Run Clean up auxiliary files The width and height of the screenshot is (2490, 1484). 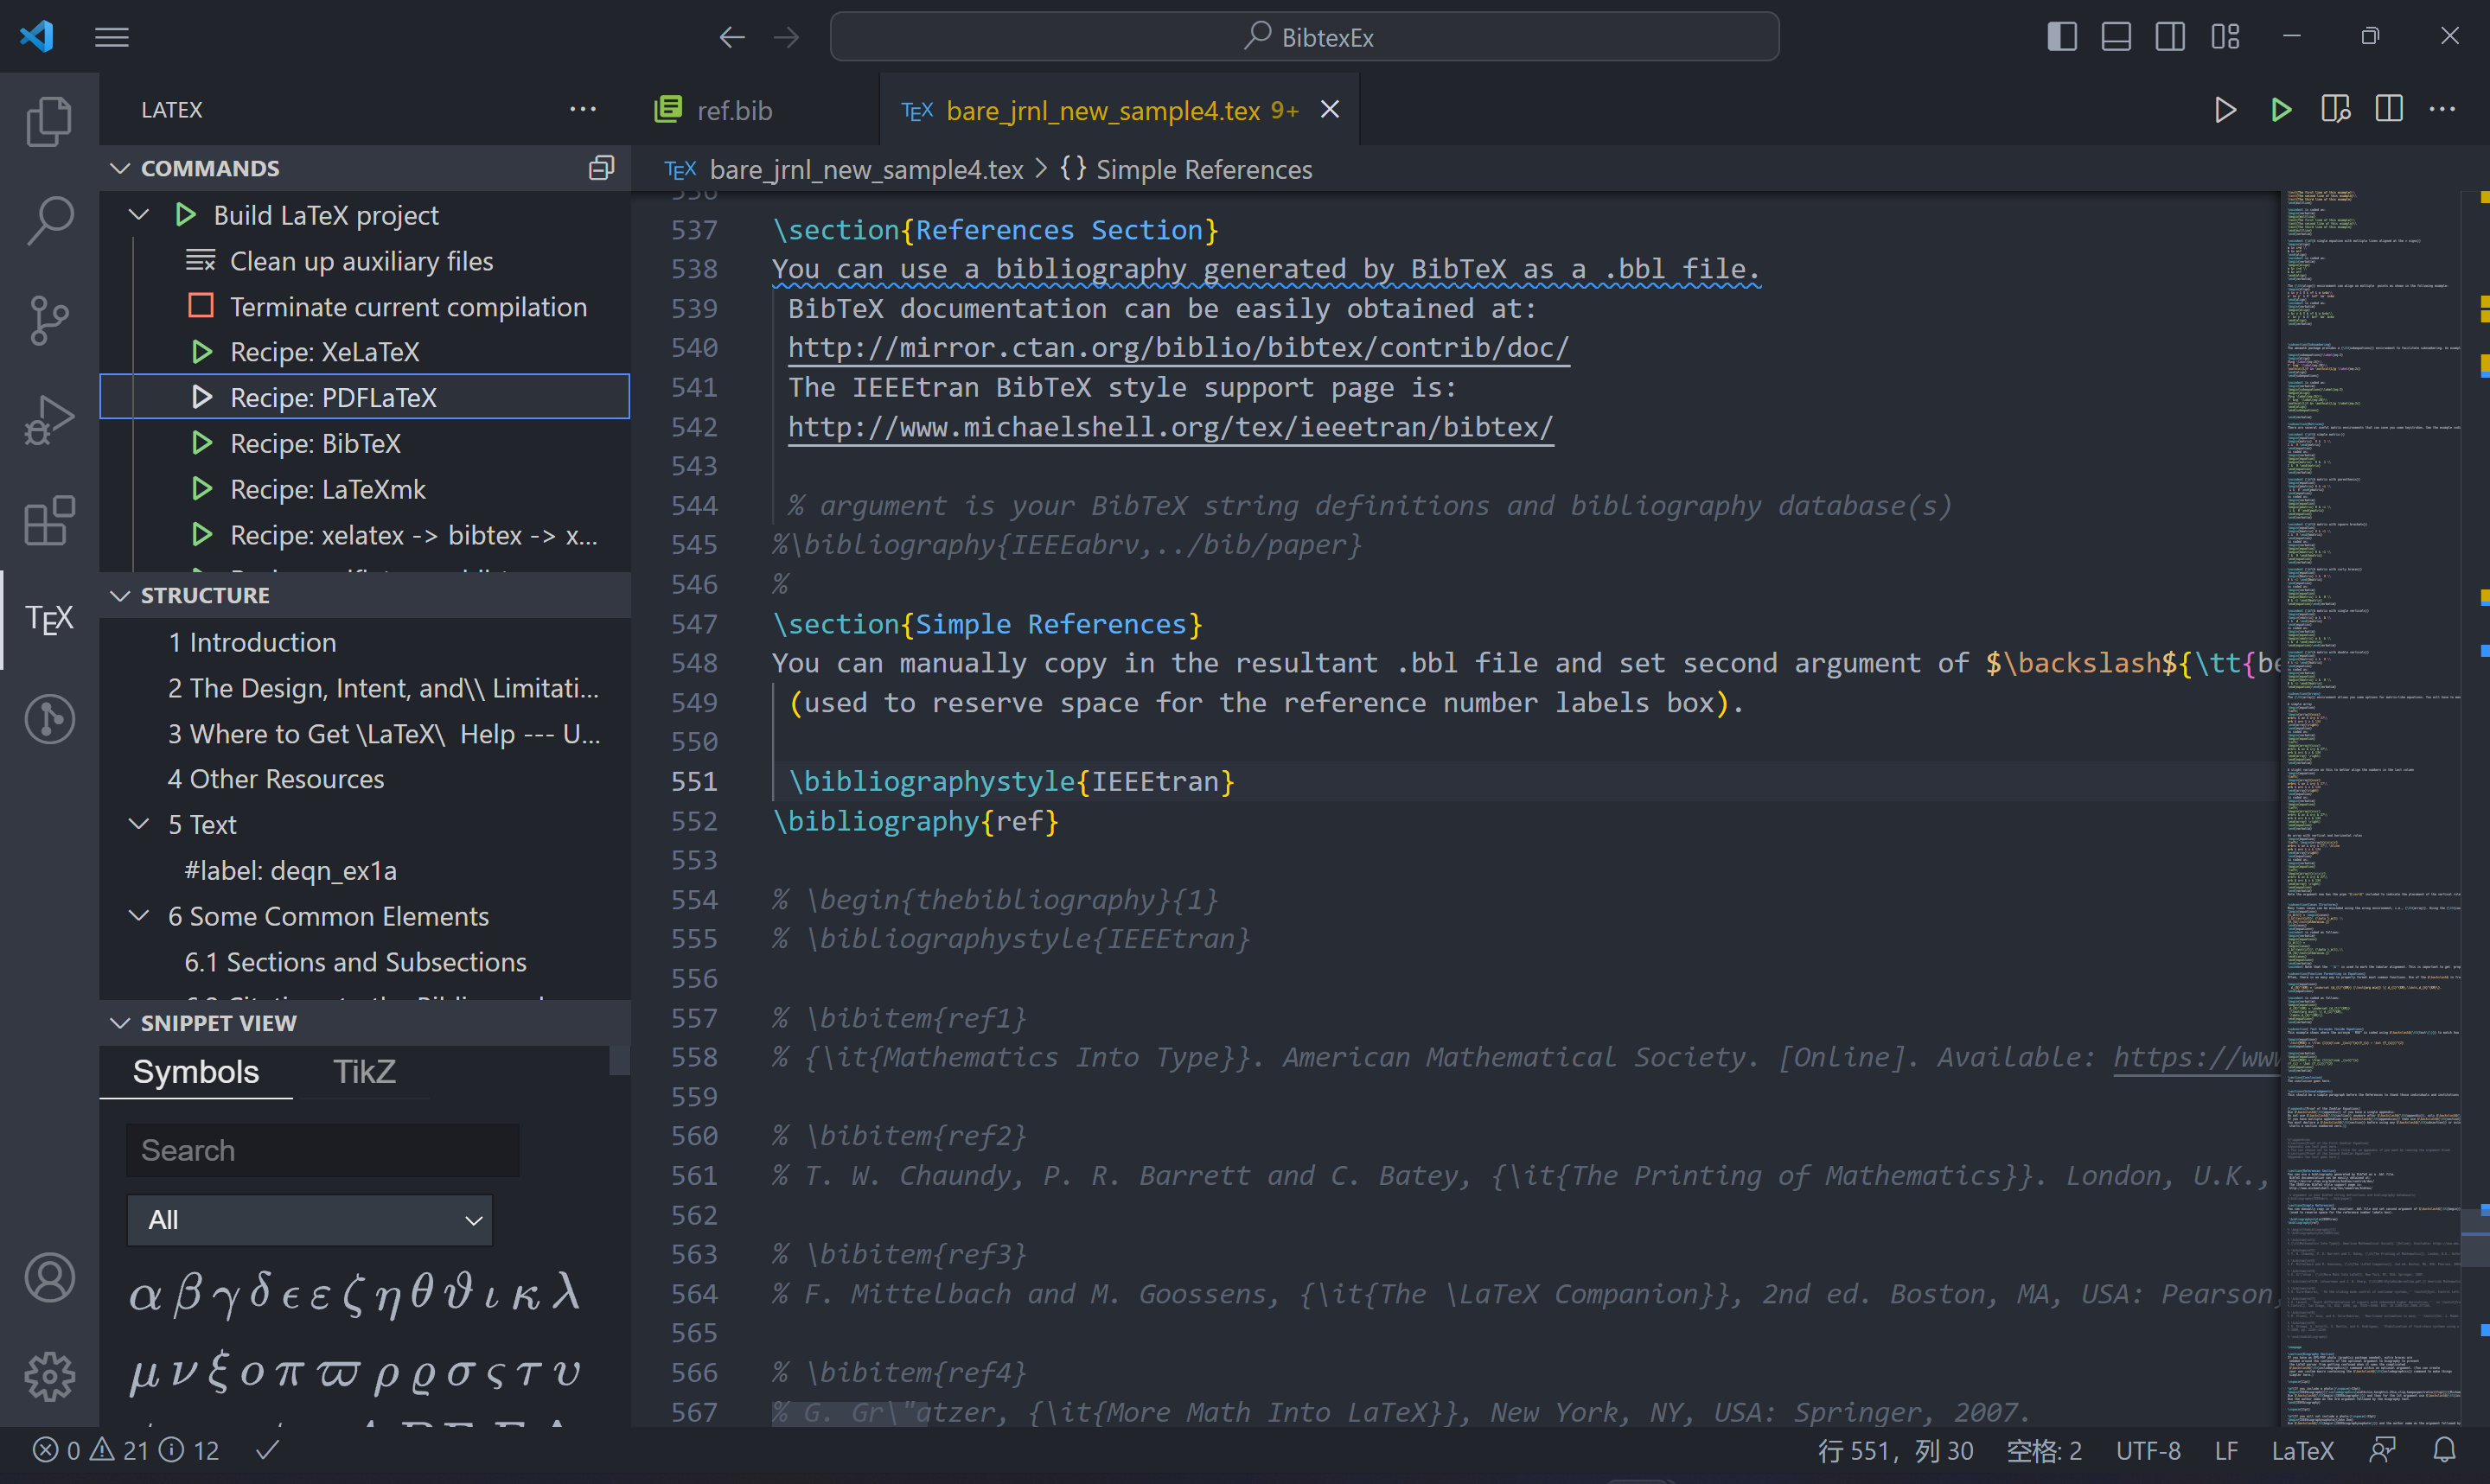click(361, 261)
